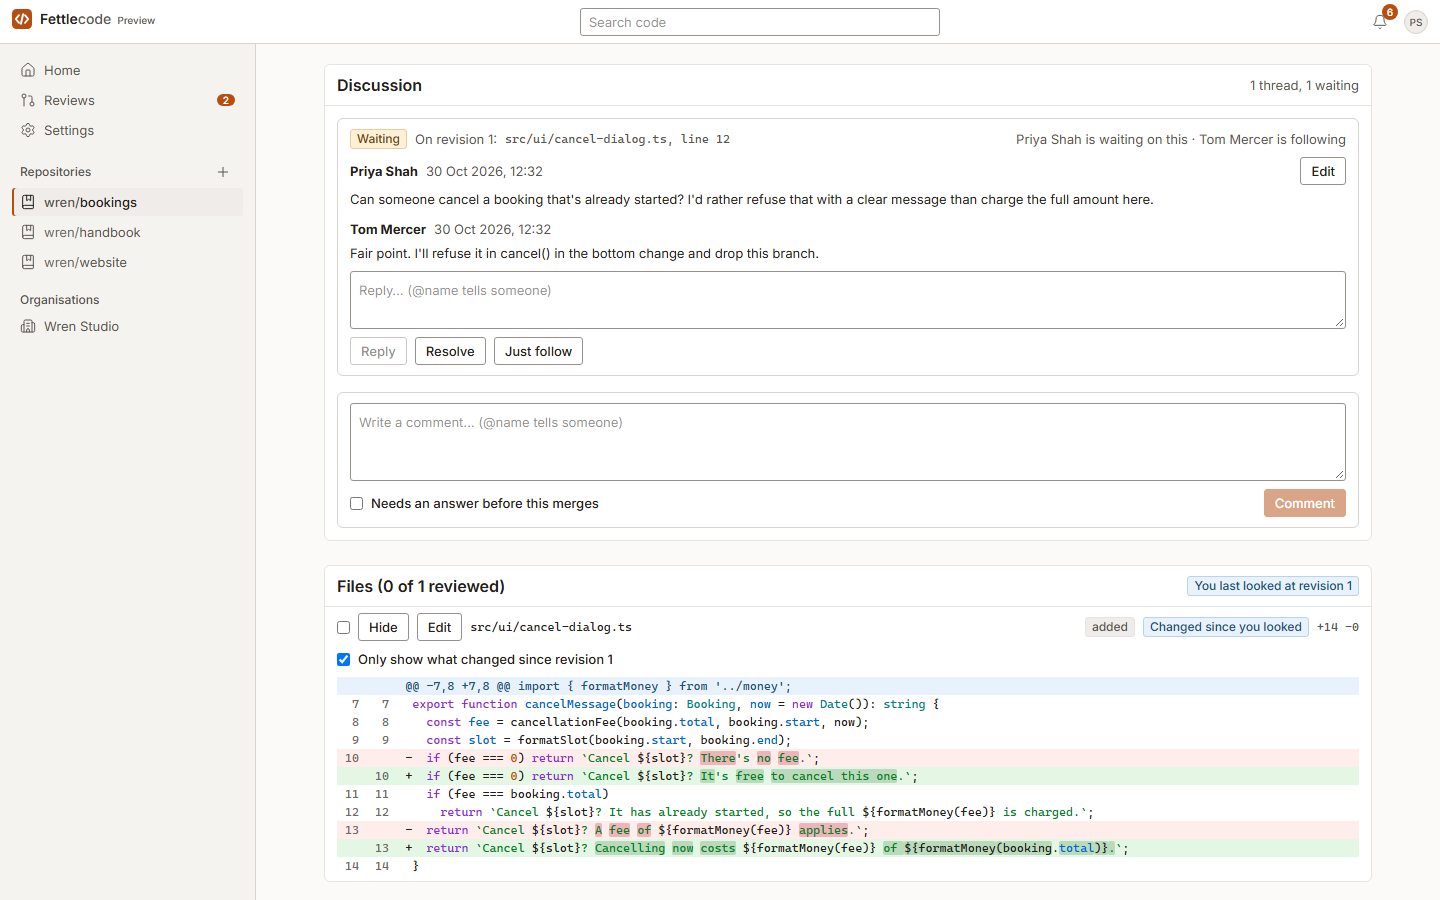Click the file name src/ui/cancel-dialog.ts in Files
The height and width of the screenshot is (900, 1440).
[551, 627]
